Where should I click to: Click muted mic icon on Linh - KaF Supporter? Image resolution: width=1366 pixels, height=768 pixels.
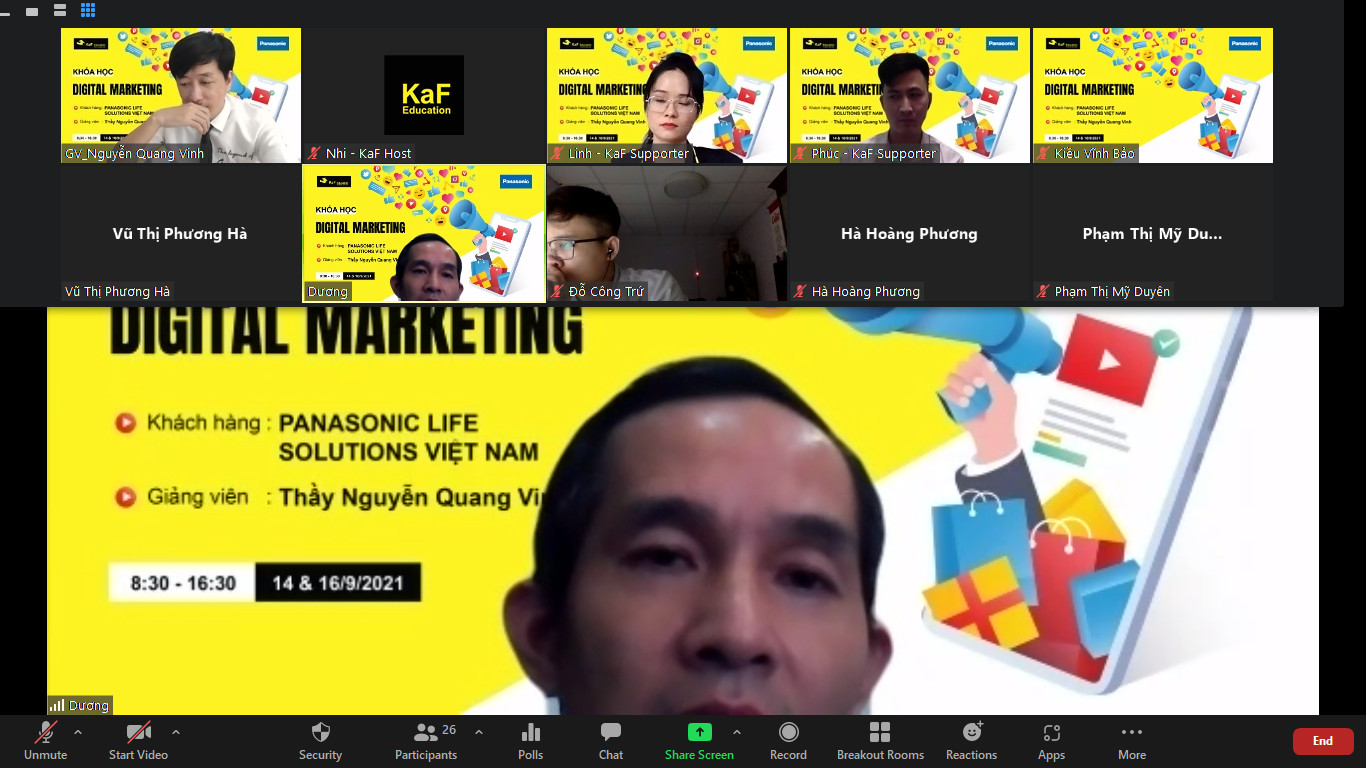(x=558, y=153)
